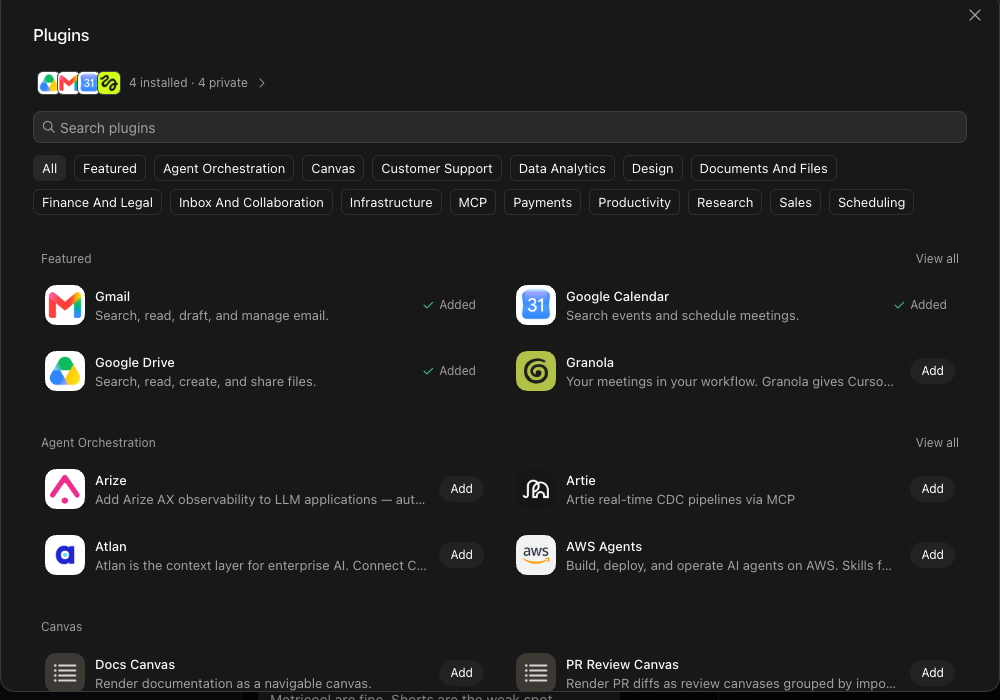Image resolution: width=1000 pixels, height=700 pixels.
Task: Filter by Data Analytics
Action: pyautogui.click(x=562, y=168)
